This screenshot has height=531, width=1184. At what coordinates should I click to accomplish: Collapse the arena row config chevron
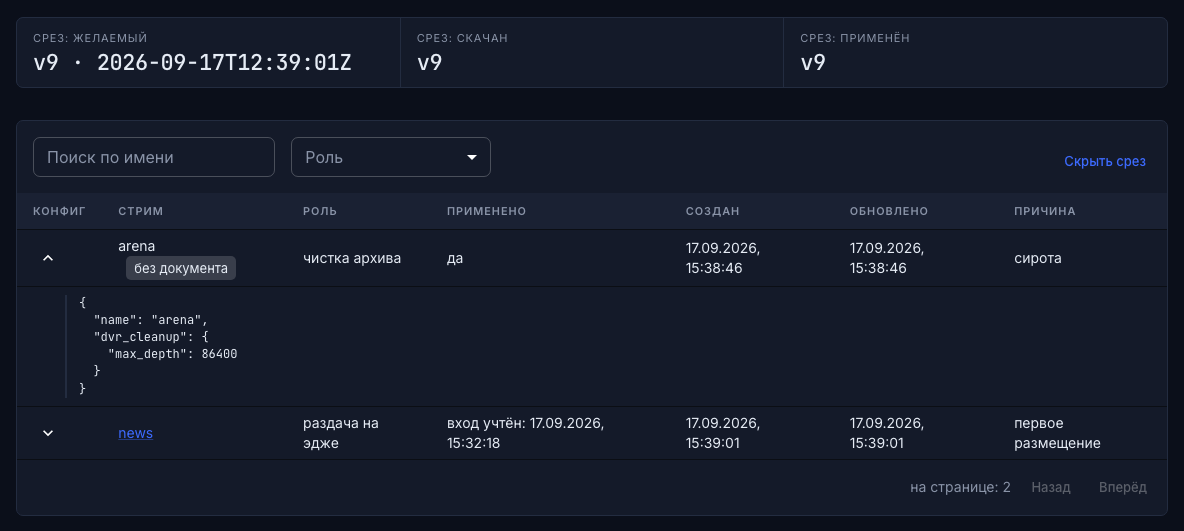pyautogui.click(x=48, y=258)
